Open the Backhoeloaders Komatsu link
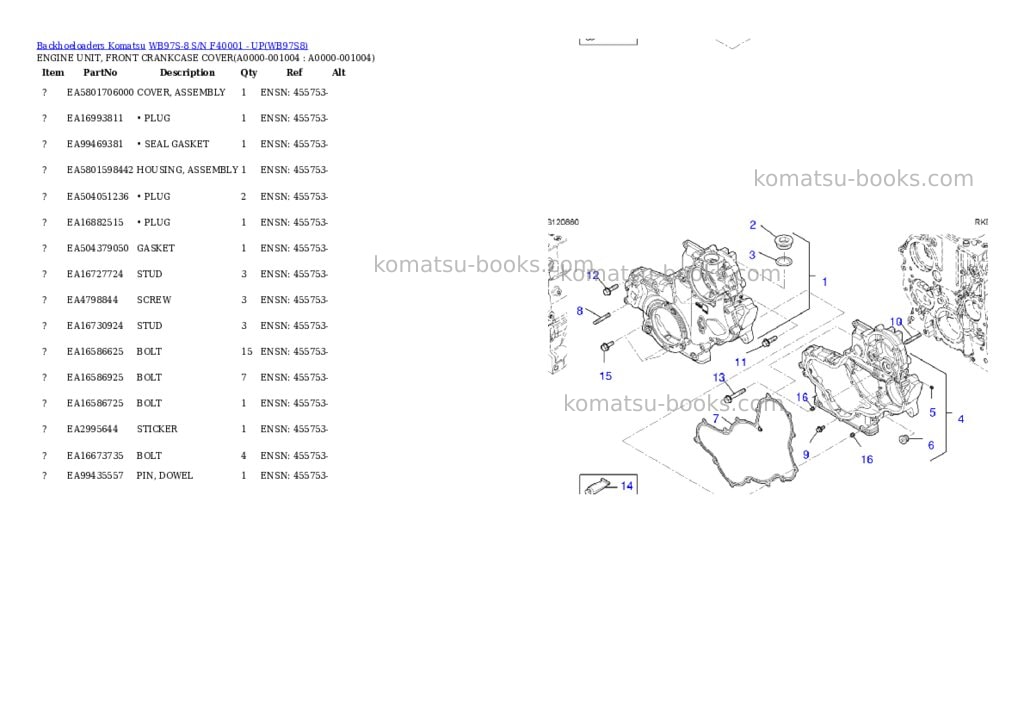The width and height of the screenshot is (1024, 725). pyautogui.click(x=91, y=46)
